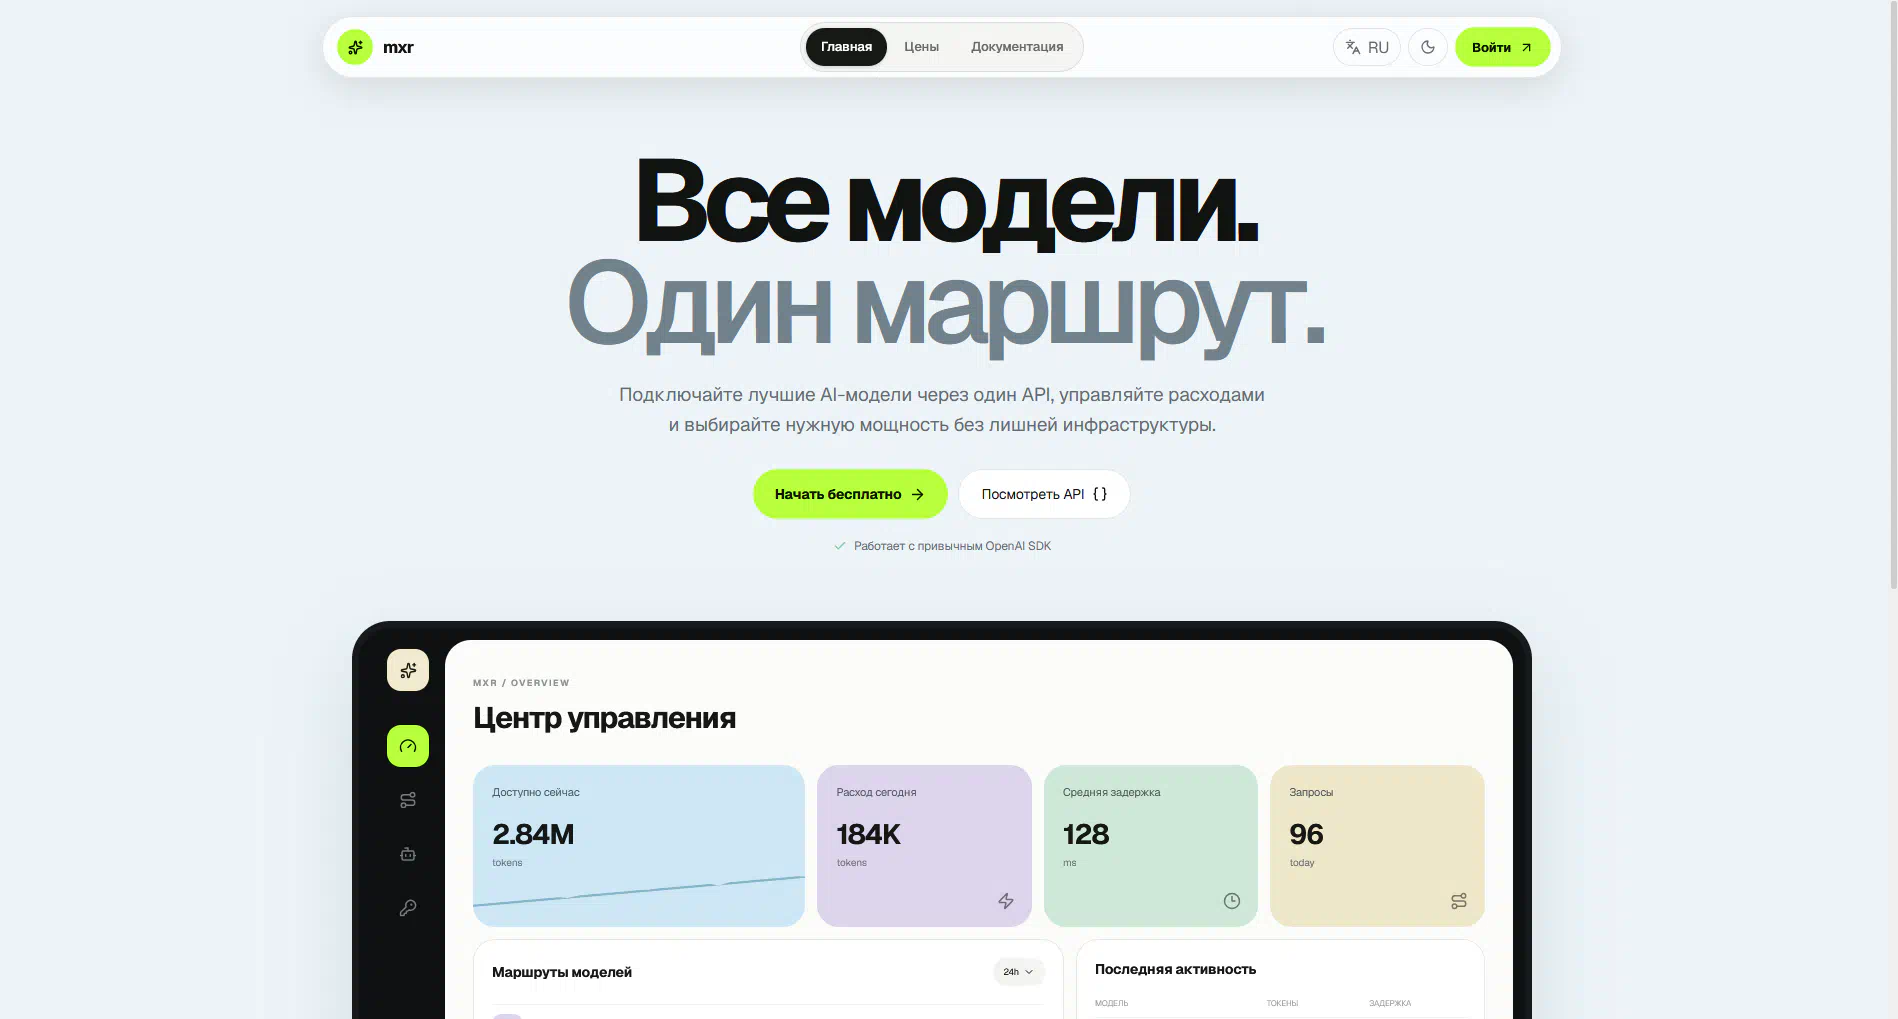The width and height of the screenshot is (1898, 1019).
Task: Click the dashboard gauge icon in sidebar
Action: [408, 746]
